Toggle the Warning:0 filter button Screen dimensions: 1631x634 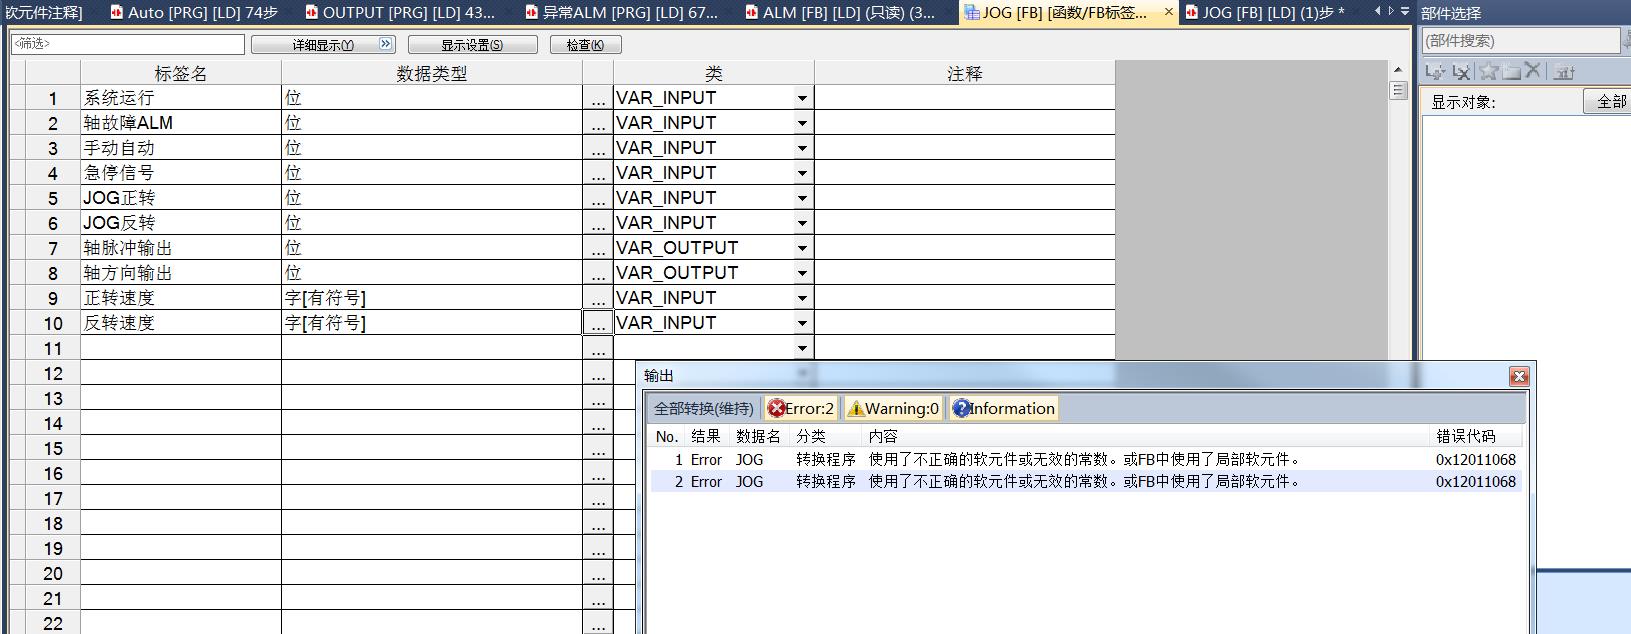(893, 408)
